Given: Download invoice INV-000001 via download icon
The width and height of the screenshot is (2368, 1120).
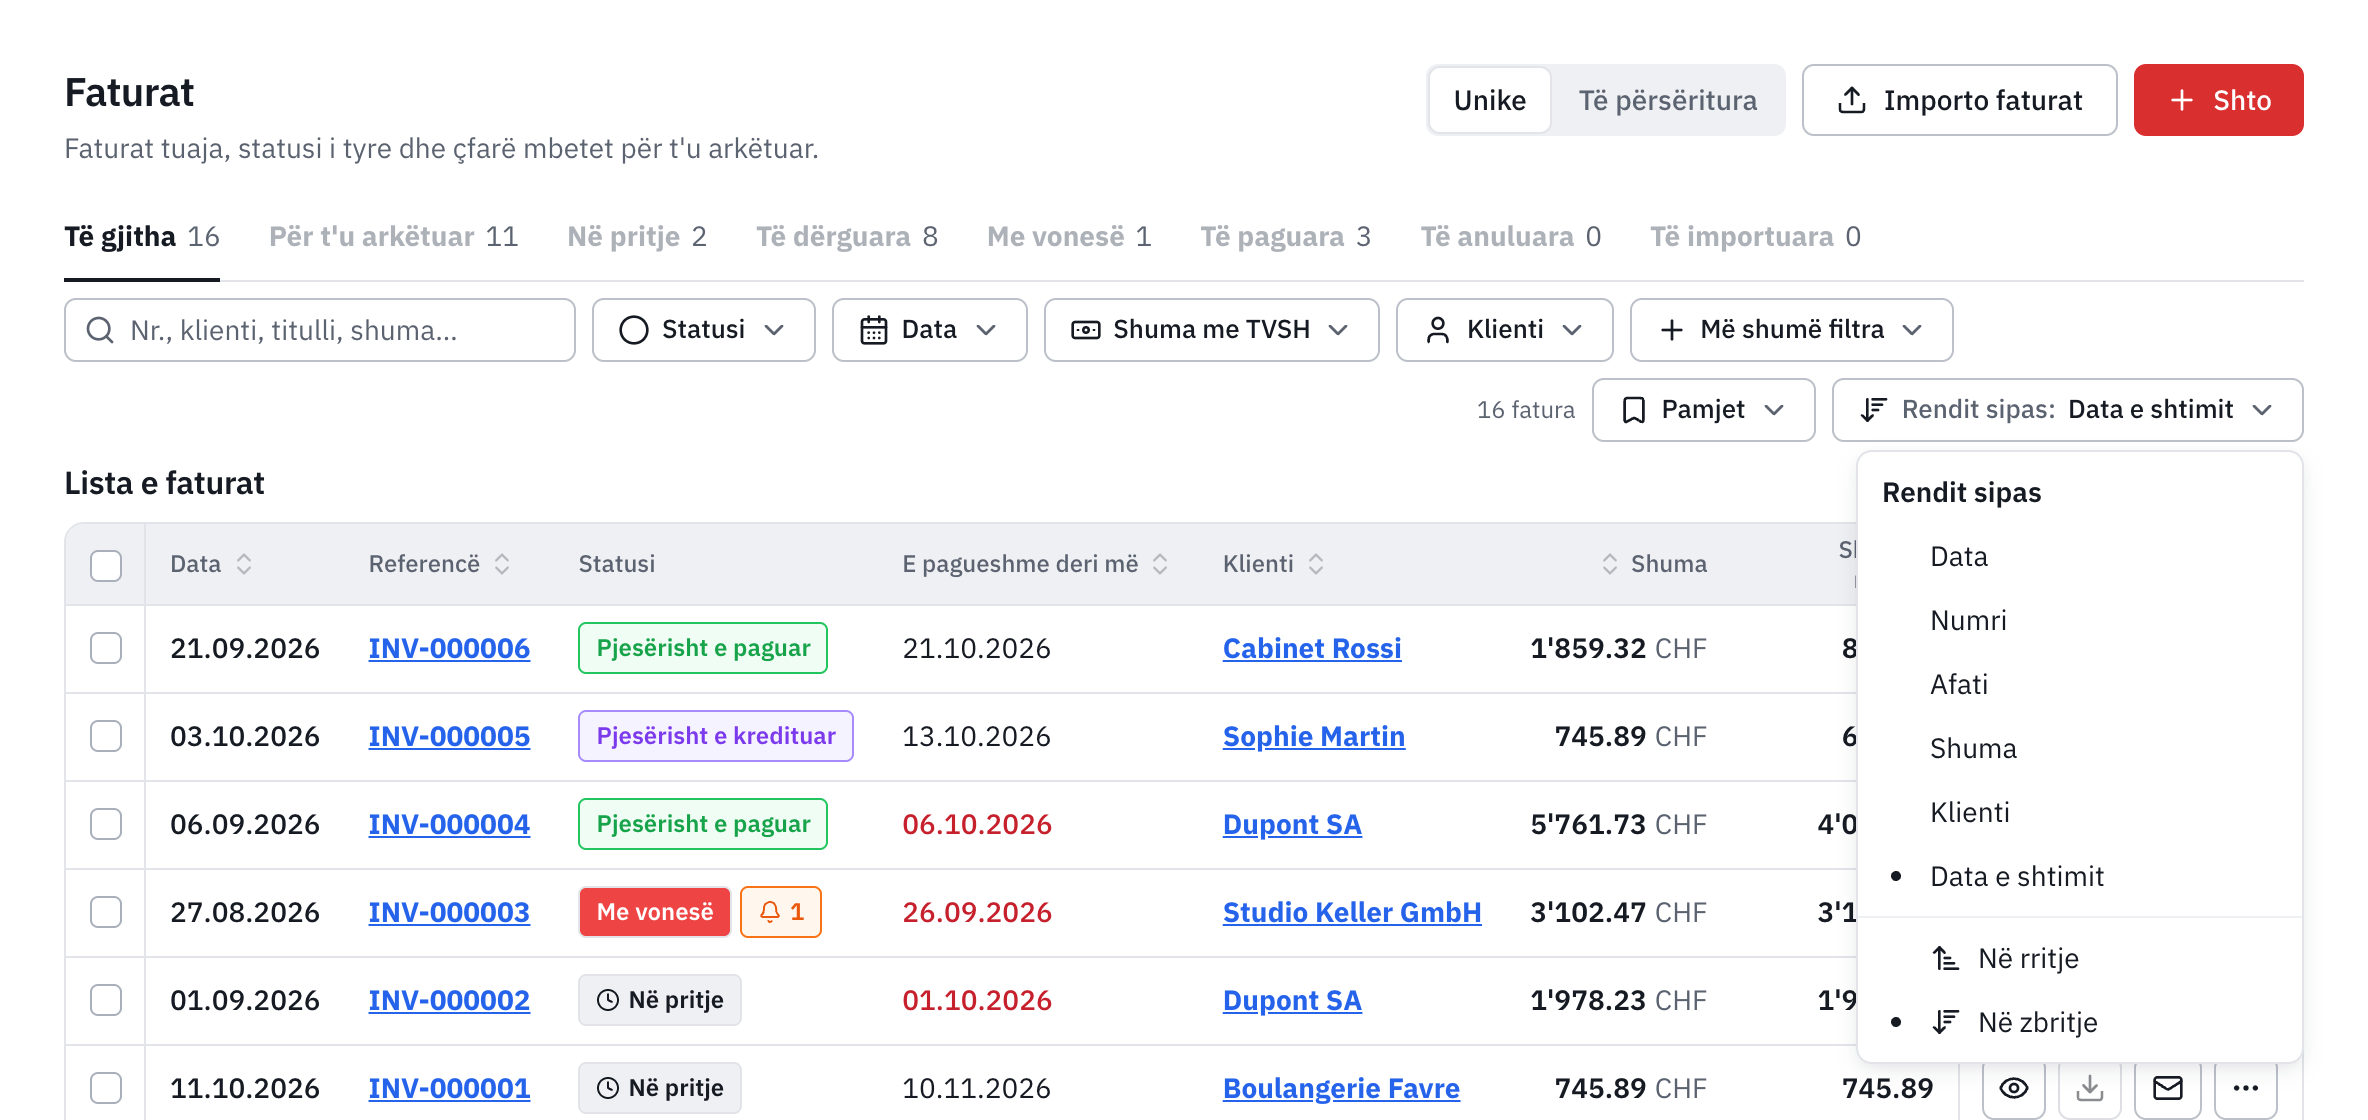Looking at the screenshot, I should (x=2090, y=1088).
